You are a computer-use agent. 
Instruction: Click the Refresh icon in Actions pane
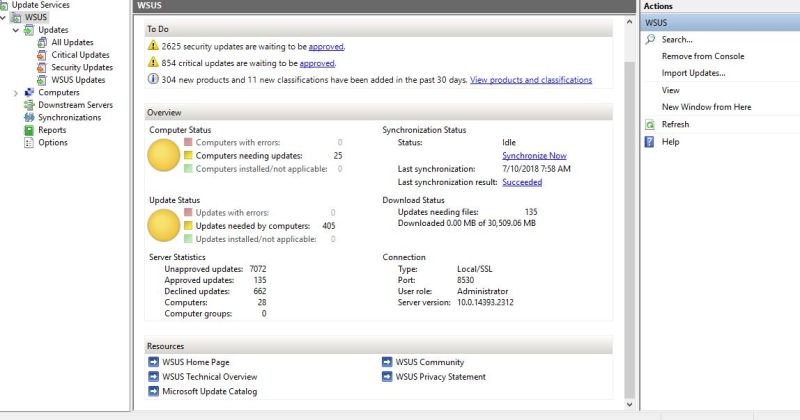(650, 125)
